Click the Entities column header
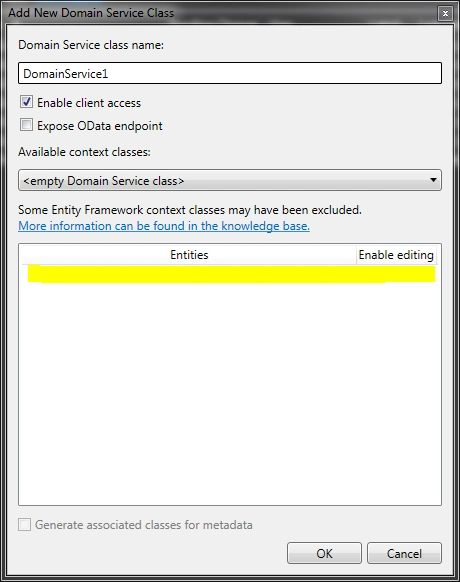The width and height of the screenshot is (460, 582). (x=189, y=255)
